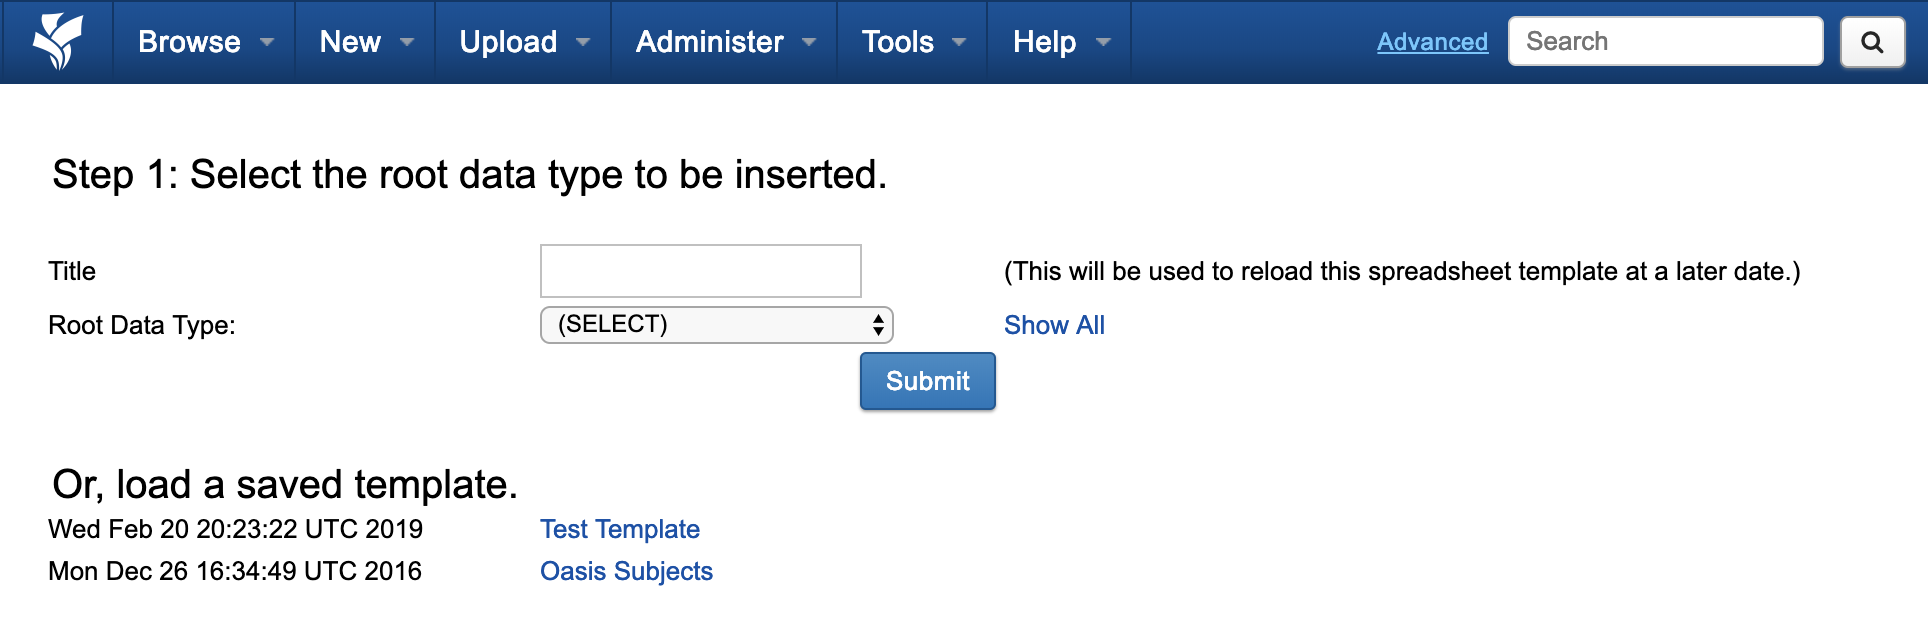
Task: Open the Browse menu
Action: point(189,42)
